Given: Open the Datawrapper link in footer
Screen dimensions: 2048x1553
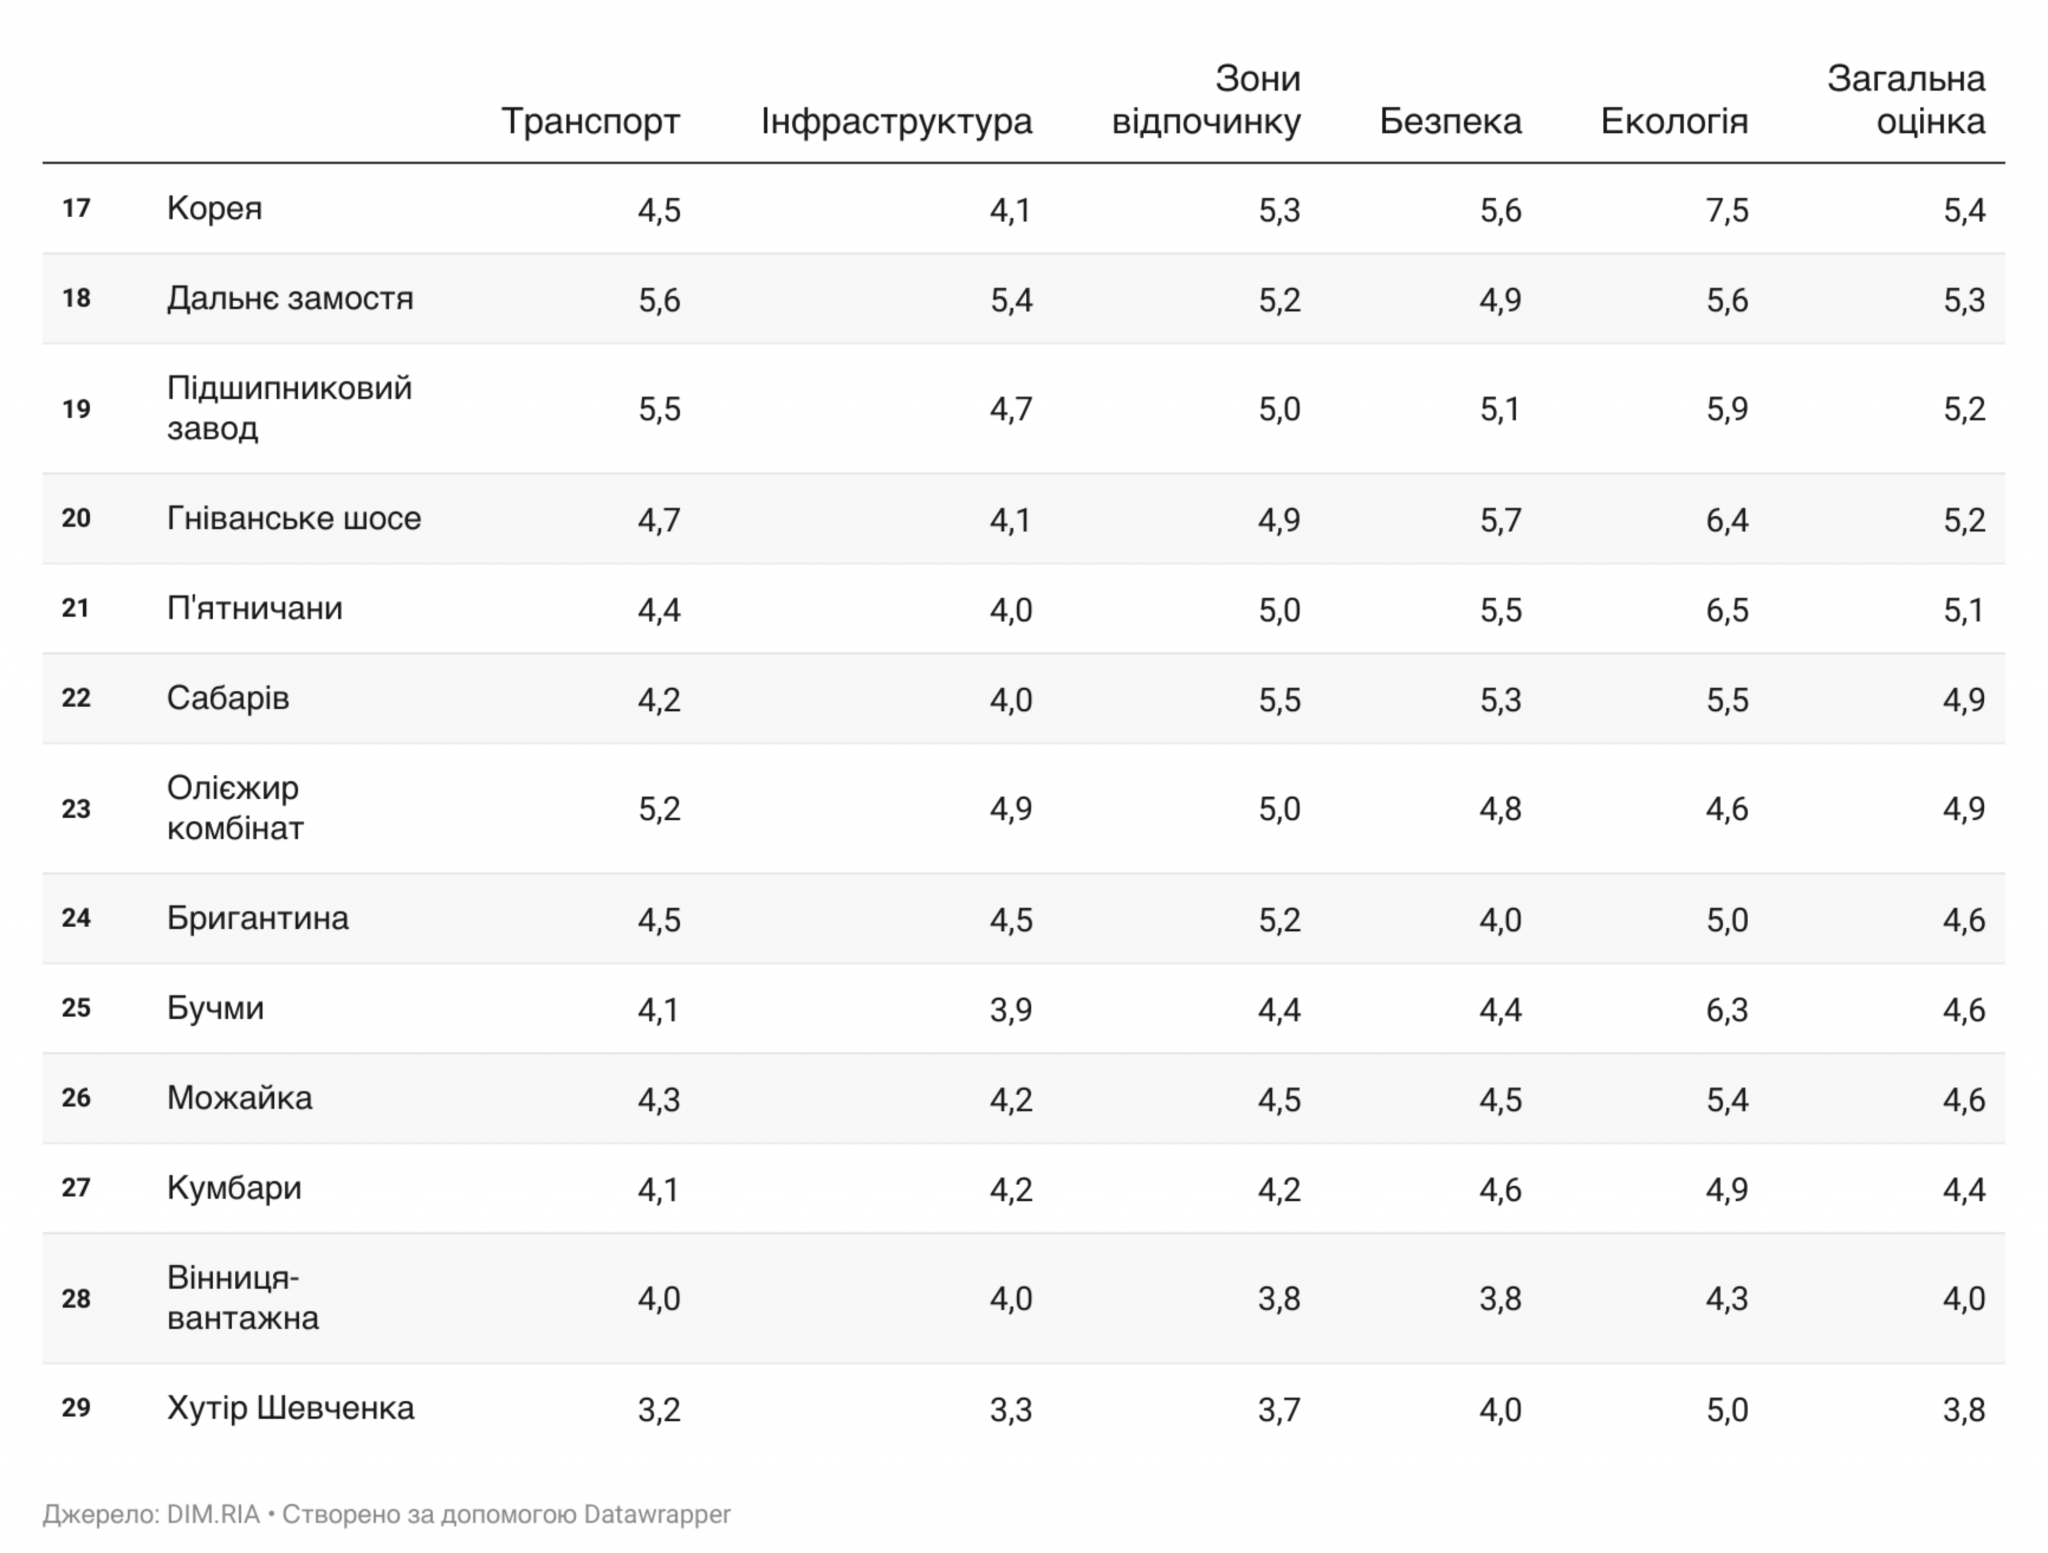Looking at the screenshot, I should (x=657, y=1514).
